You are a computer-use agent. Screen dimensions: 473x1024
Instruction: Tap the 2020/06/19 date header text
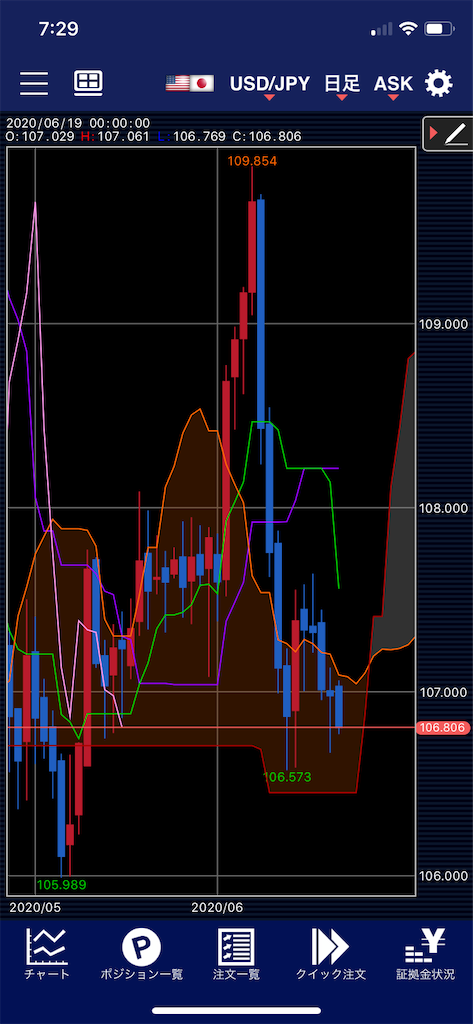78,123
